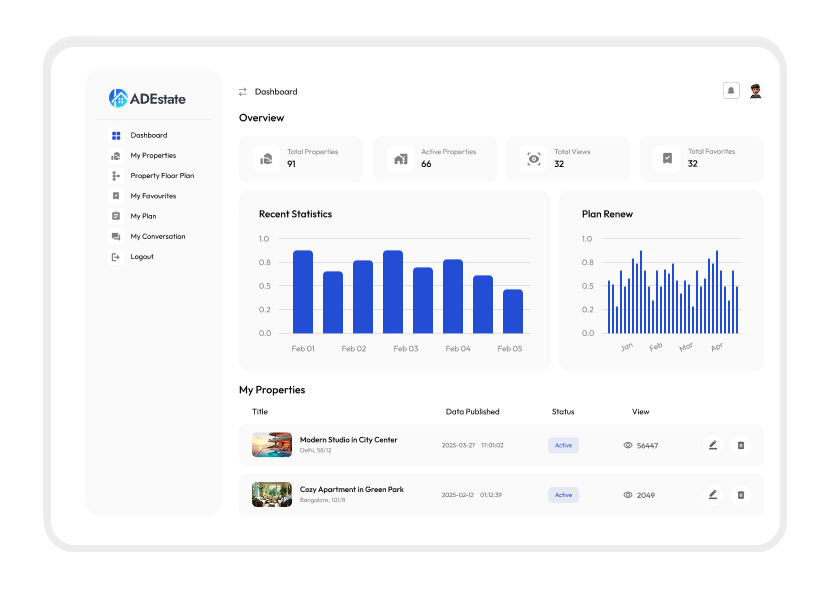Click the Total Favorites bookmark icon
Image resolution: width=830 pixels, height=592 pixels.
click(667, 159)
